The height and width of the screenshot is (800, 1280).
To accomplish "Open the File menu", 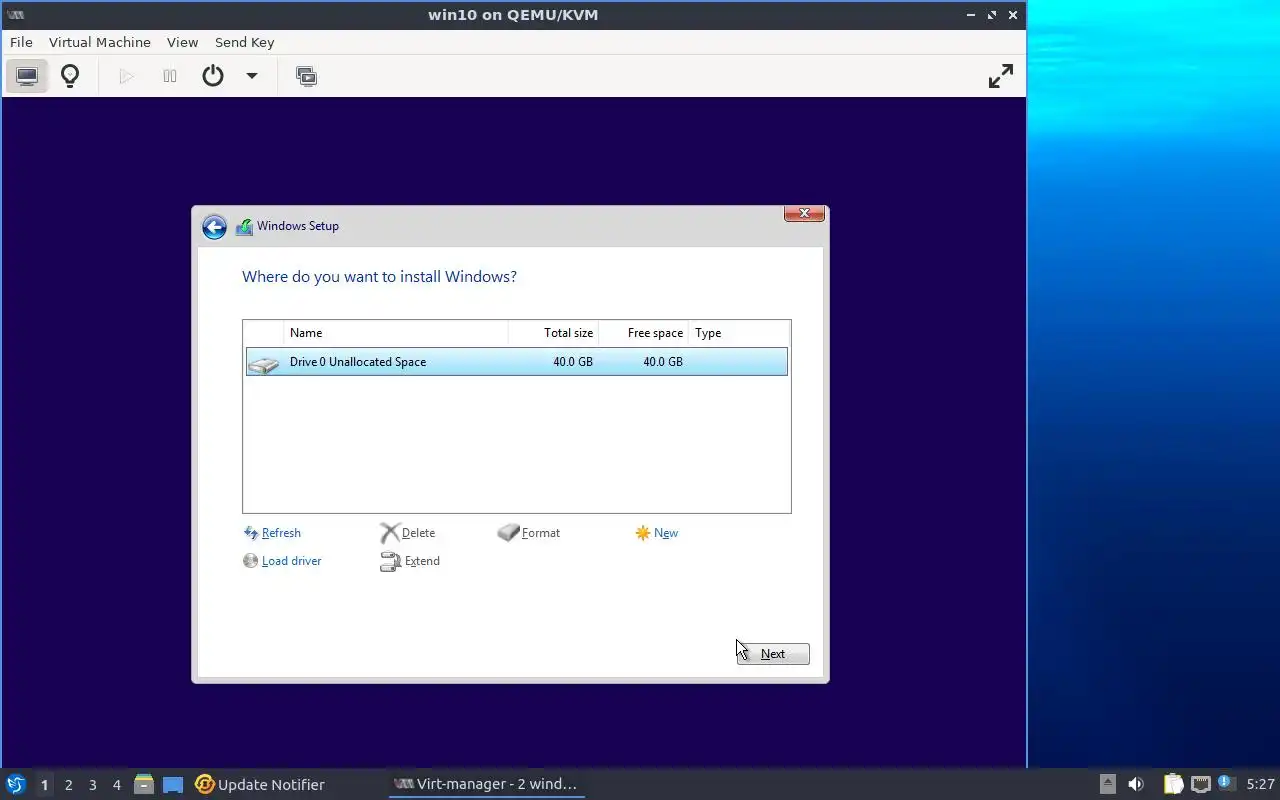I will pos(21,42).
